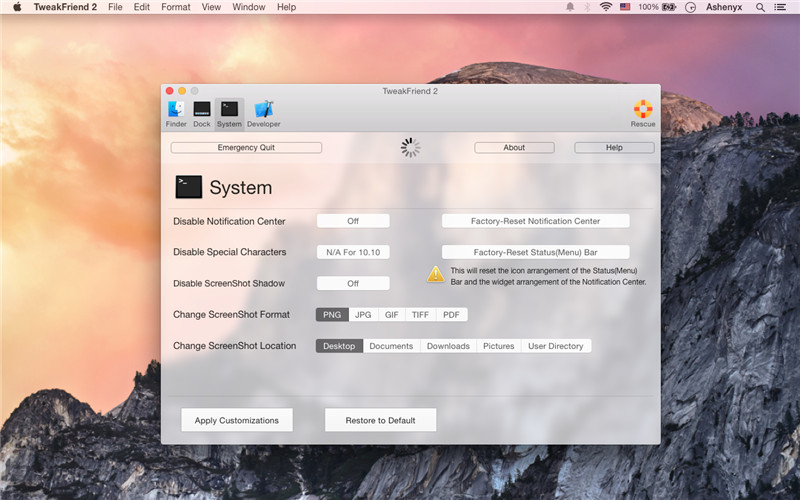The image size is (800, 500).
Task: Click Restore to Default button
Action: click(380, 420)
